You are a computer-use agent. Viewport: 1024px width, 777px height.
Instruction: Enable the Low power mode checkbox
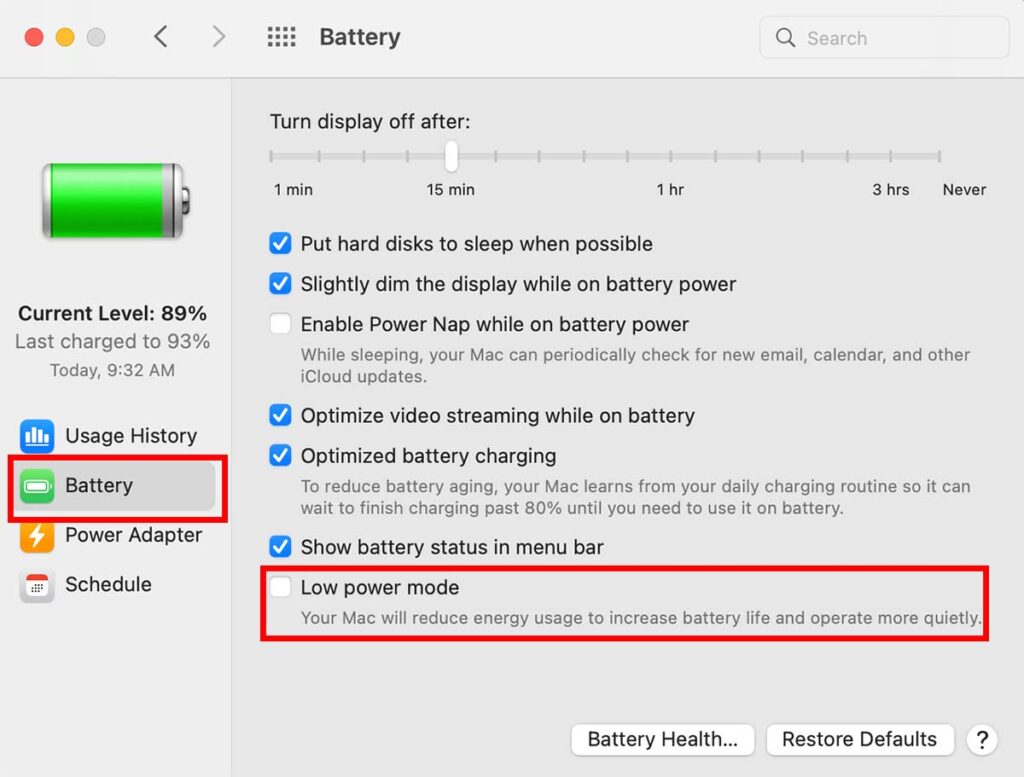(x=280, y=586)
